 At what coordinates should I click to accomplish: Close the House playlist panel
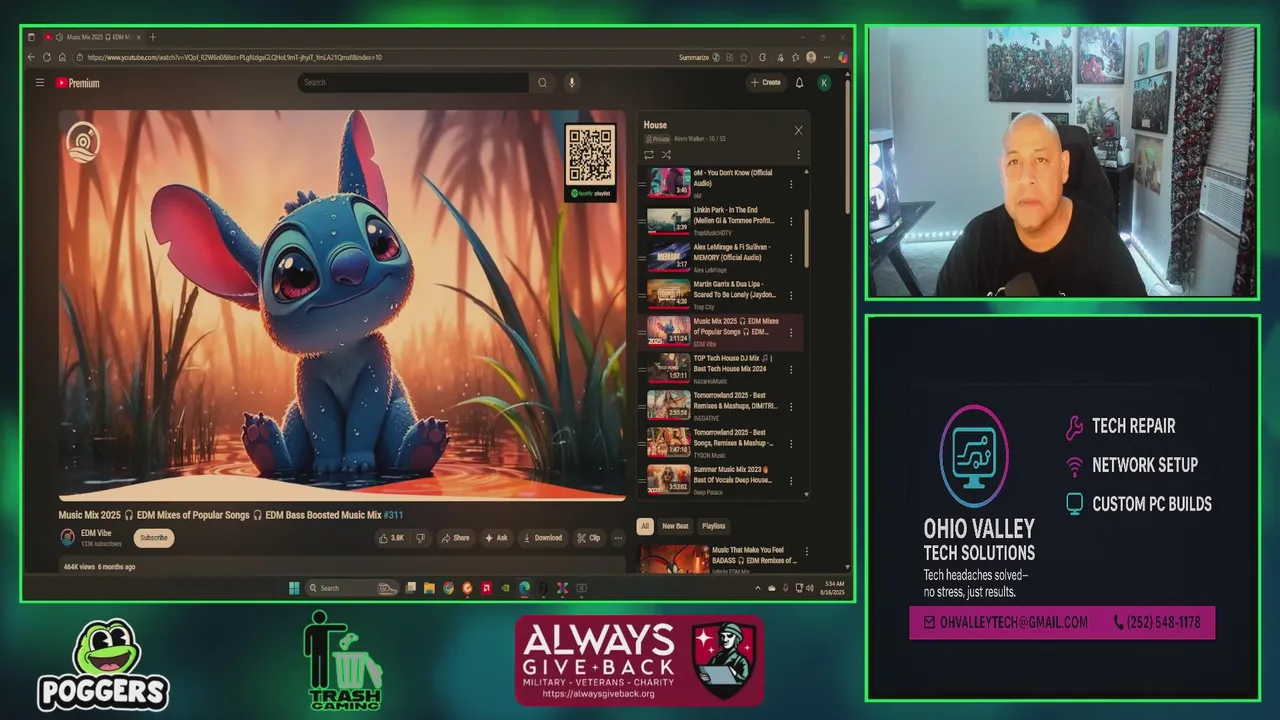coord(798,130)
